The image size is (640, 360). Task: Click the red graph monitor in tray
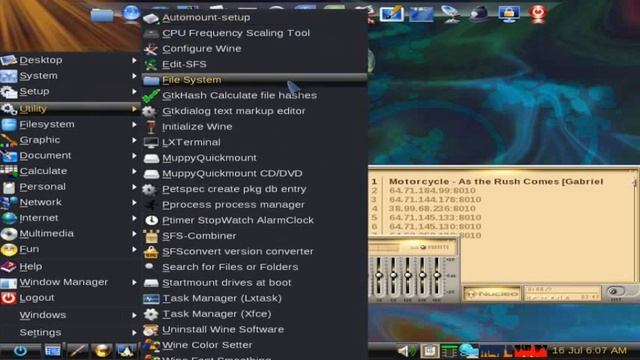click(x=530, y=351)
